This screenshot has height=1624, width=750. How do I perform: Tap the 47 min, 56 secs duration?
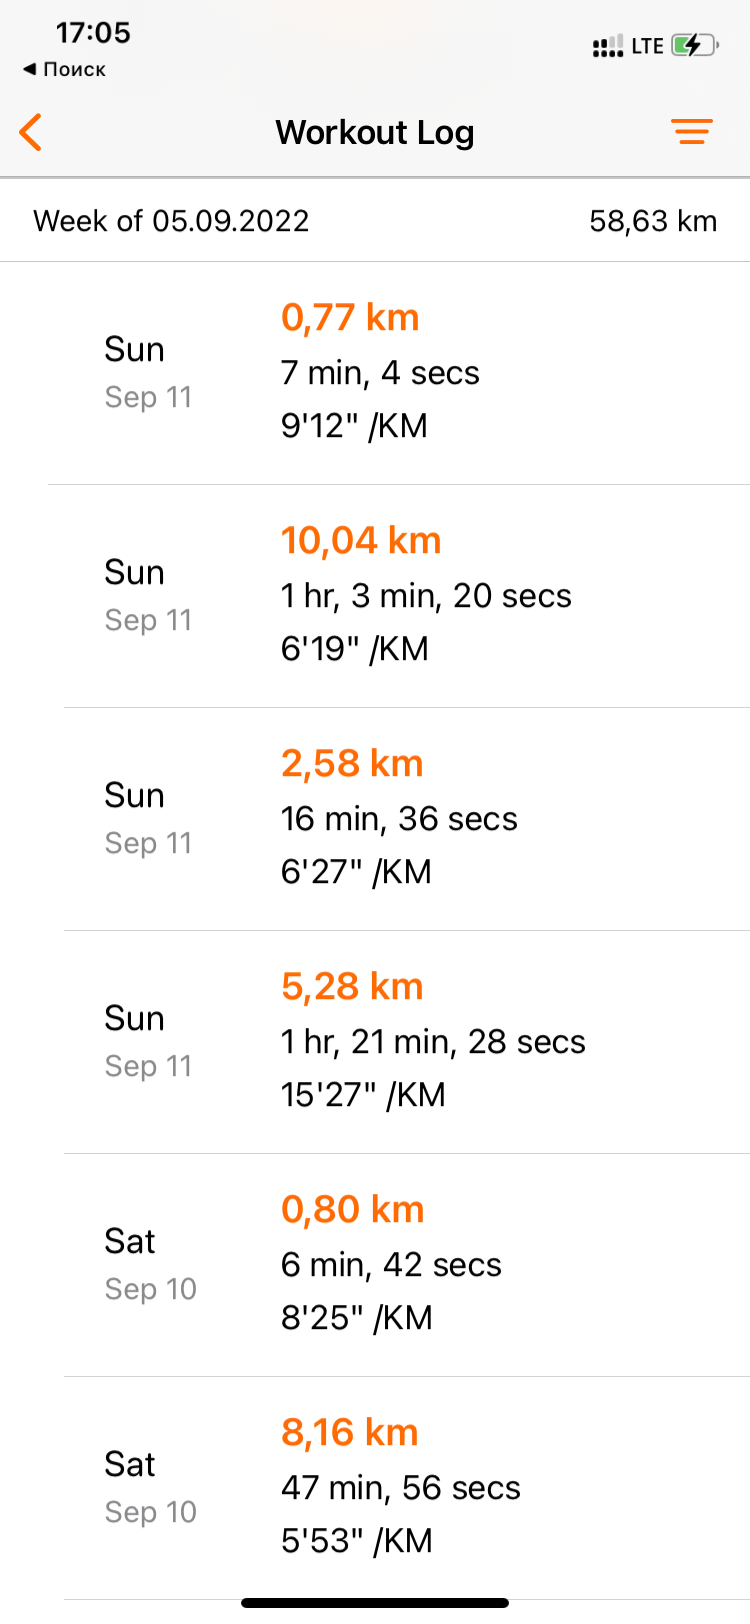coord(400,1488)
